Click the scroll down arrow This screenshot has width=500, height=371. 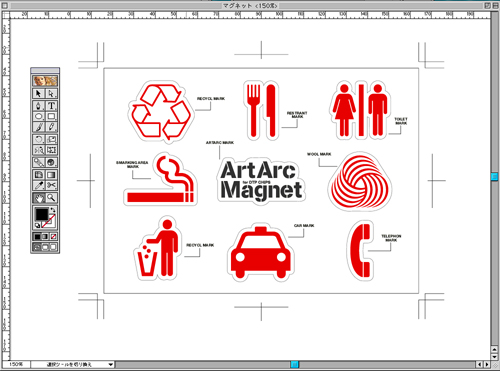[x=495, y=356]
